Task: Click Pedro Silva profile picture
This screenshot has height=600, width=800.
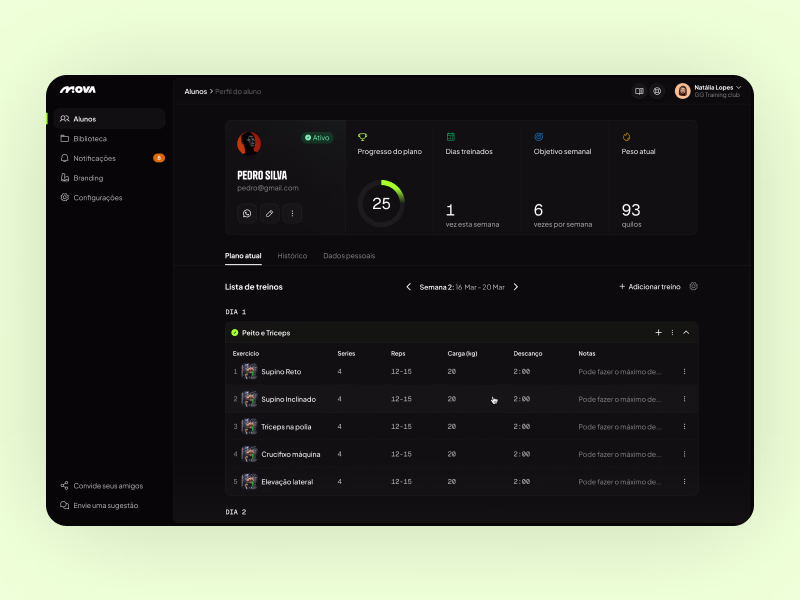Action: pos(249,143)
